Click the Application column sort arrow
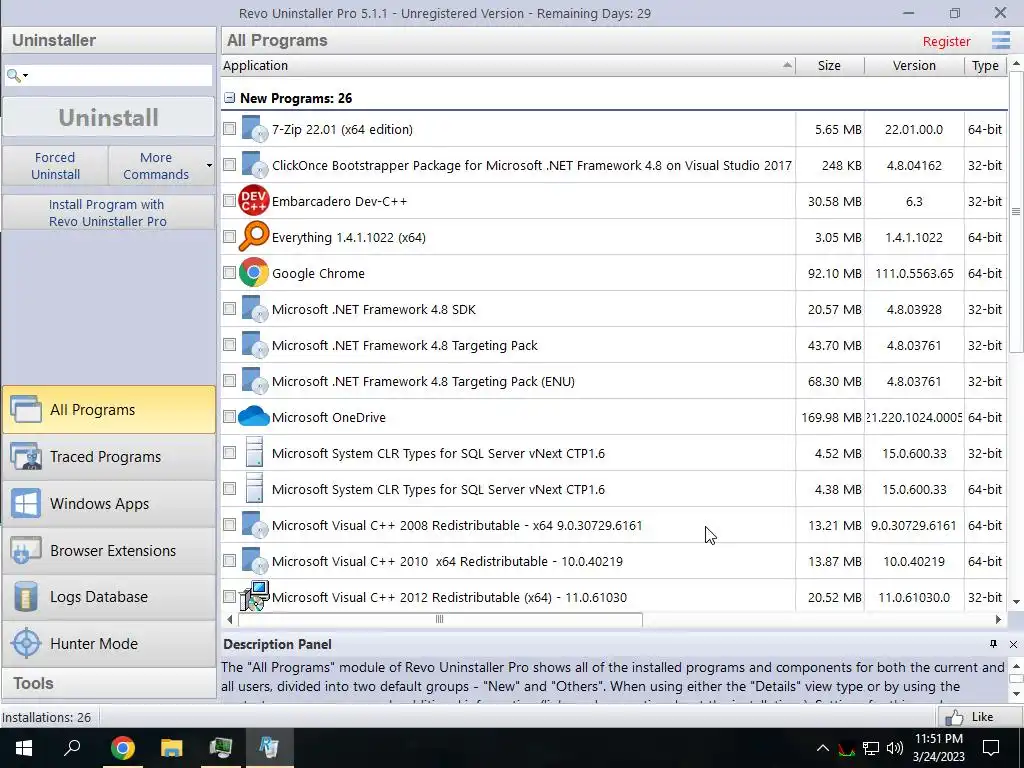This screenshot has height=768, width=1024. (x=787, y=65)
